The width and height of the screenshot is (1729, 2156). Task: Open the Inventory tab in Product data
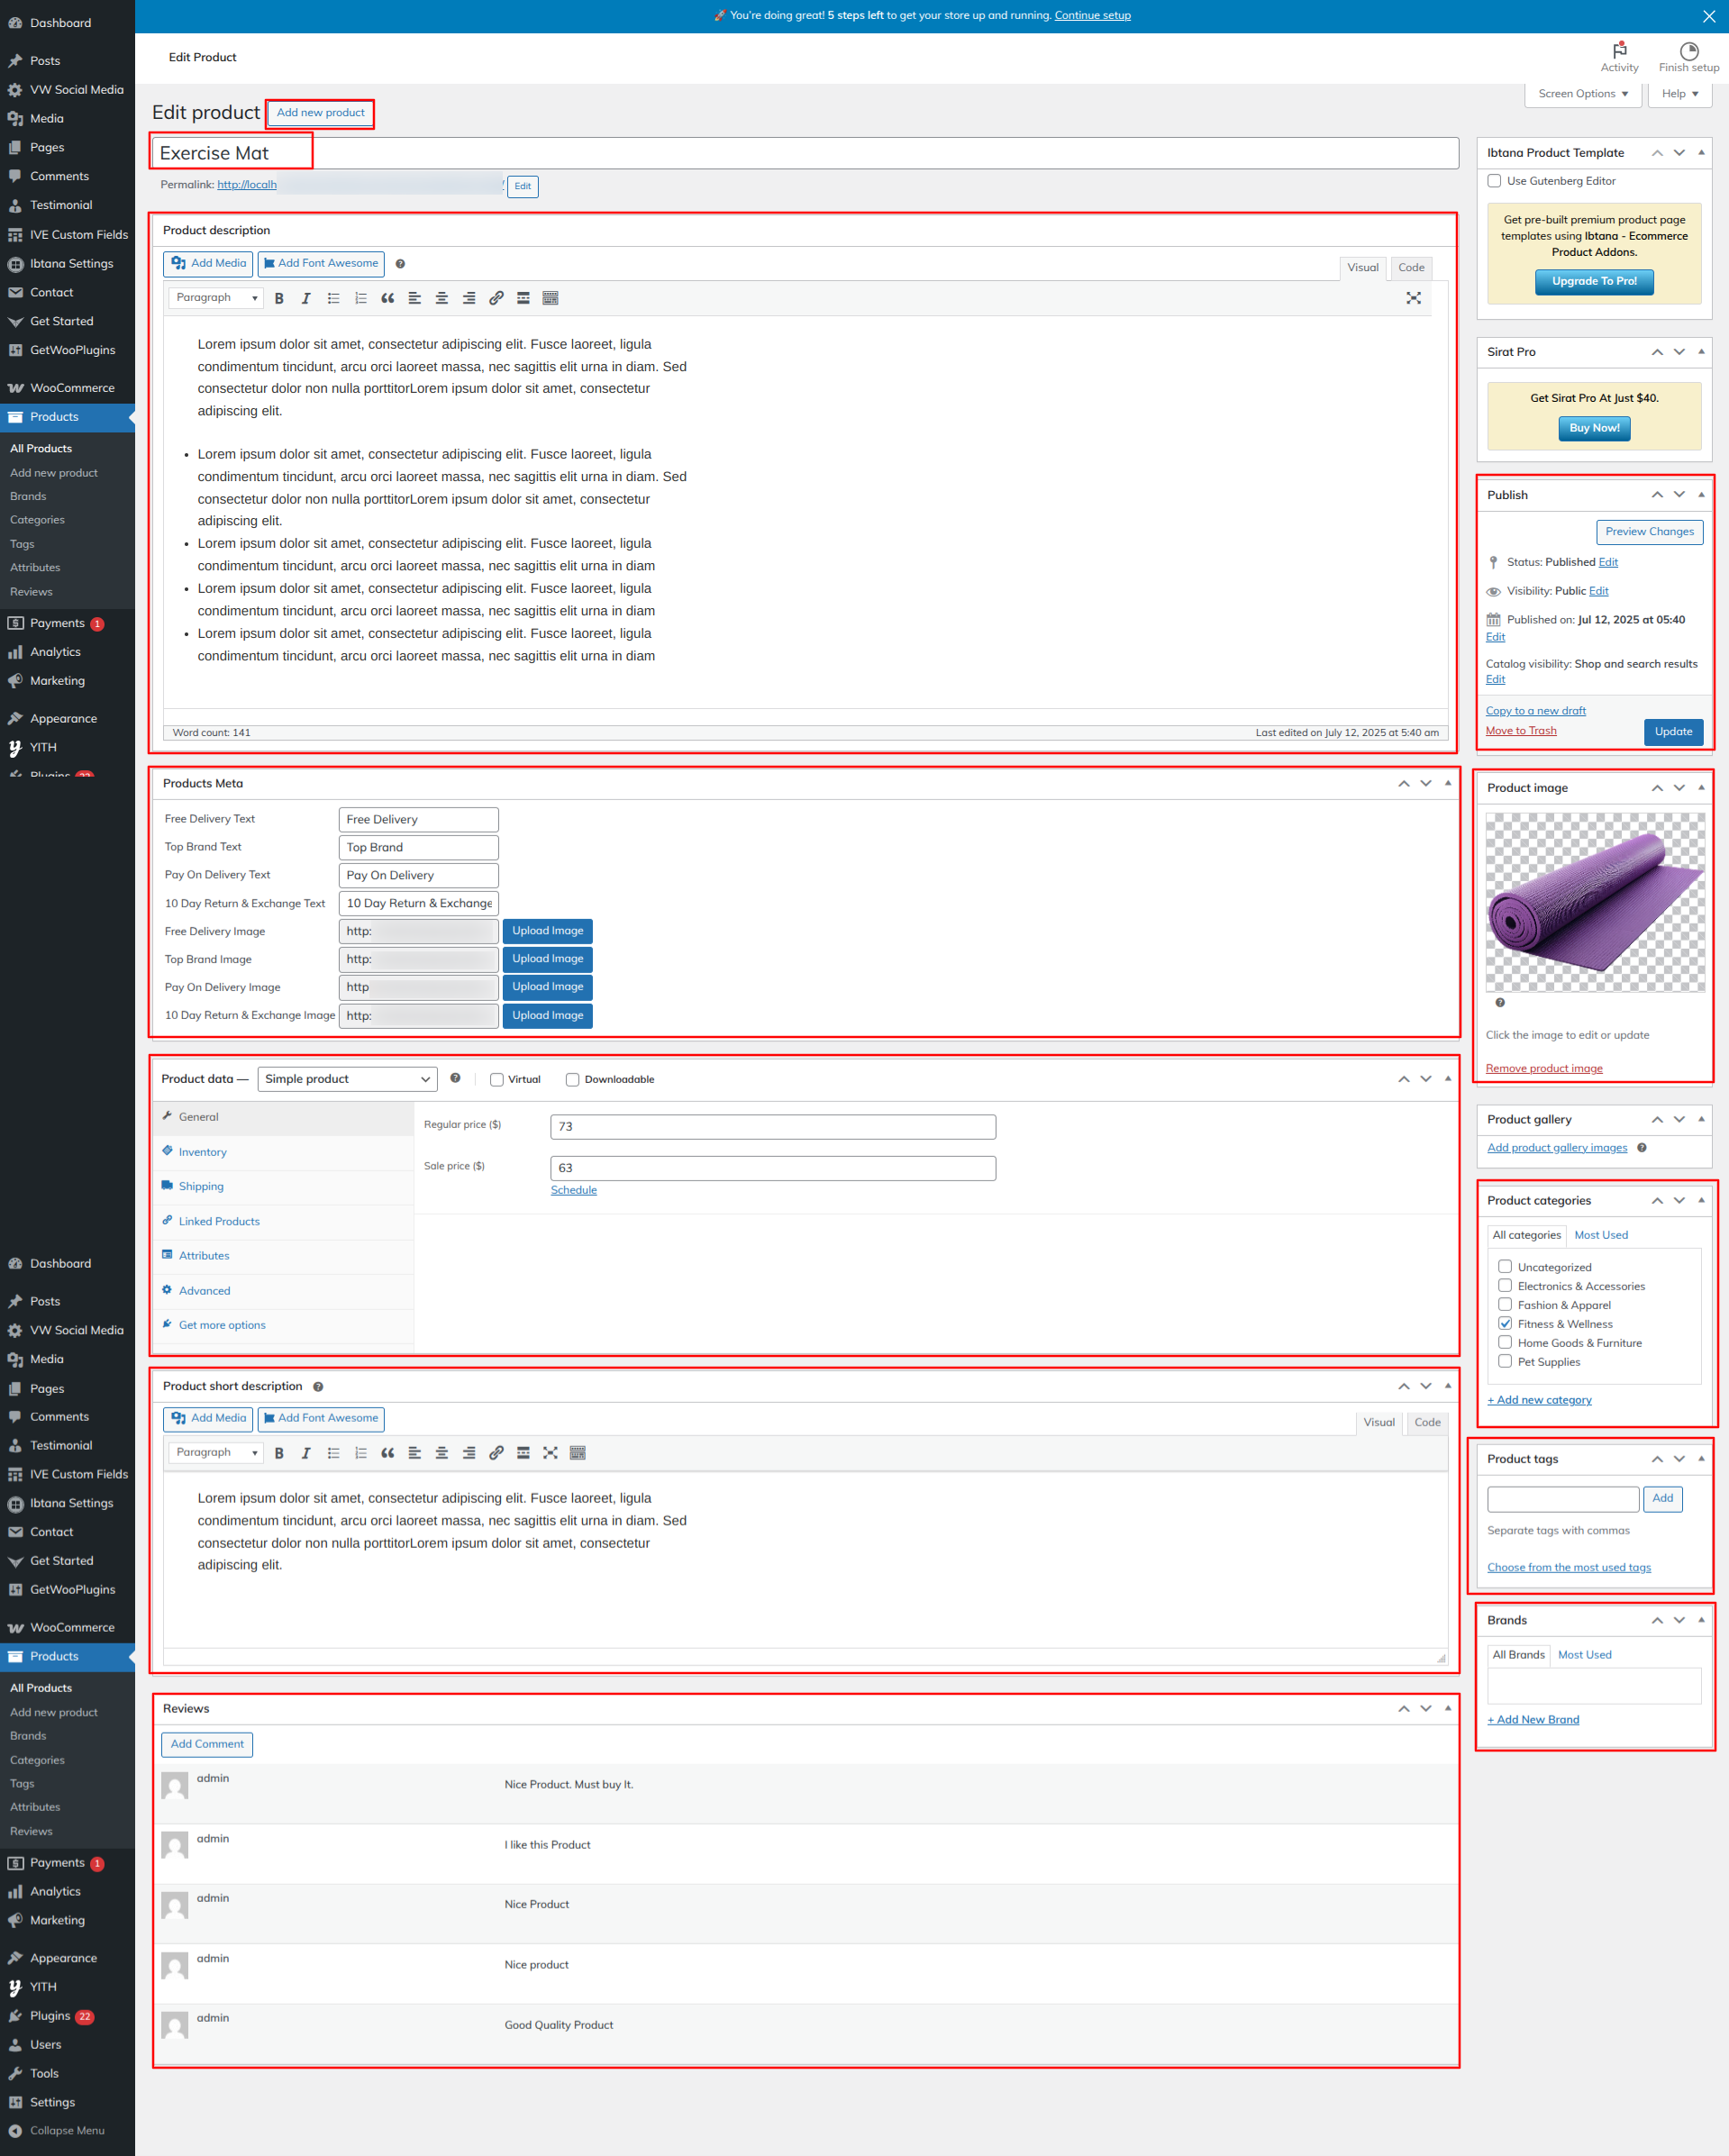click(x=203, y=1152)
